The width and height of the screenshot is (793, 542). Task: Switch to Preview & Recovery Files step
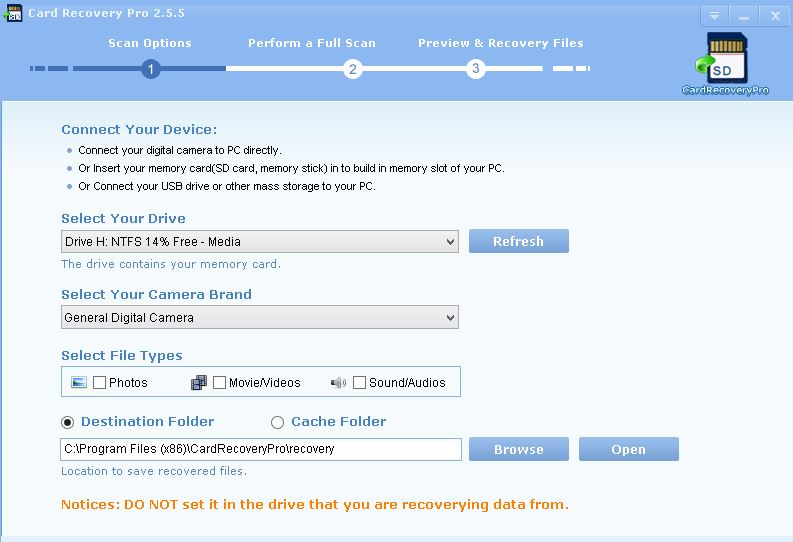pos(501,43)
